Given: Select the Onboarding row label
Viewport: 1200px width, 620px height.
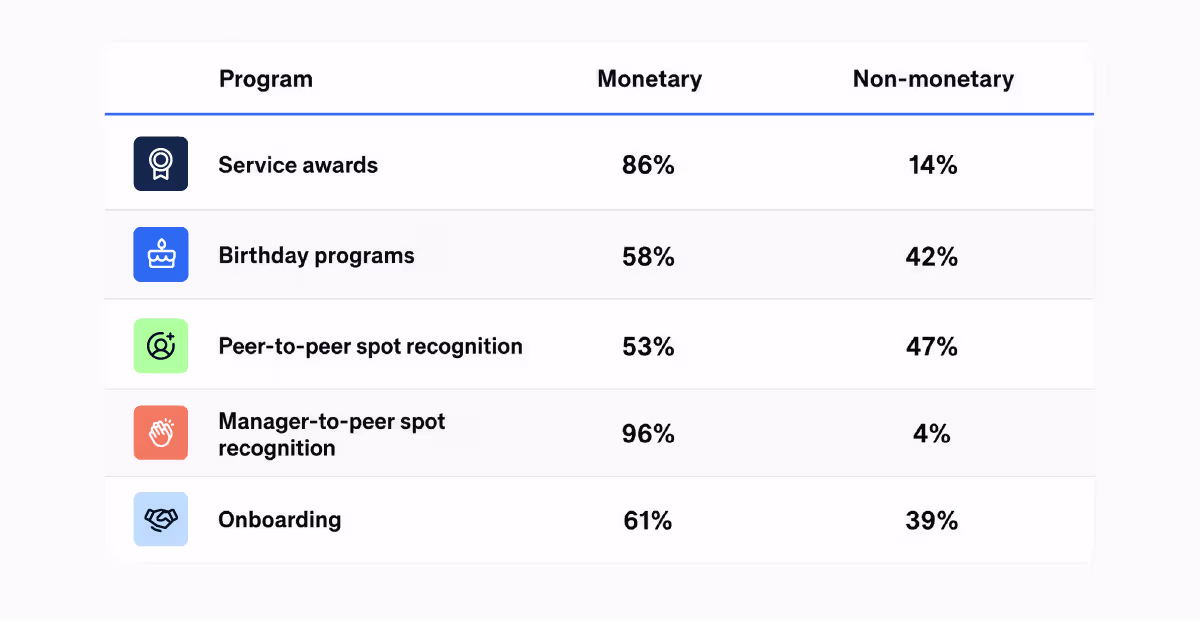Looking at the screenshot, I should click(280, 520).
